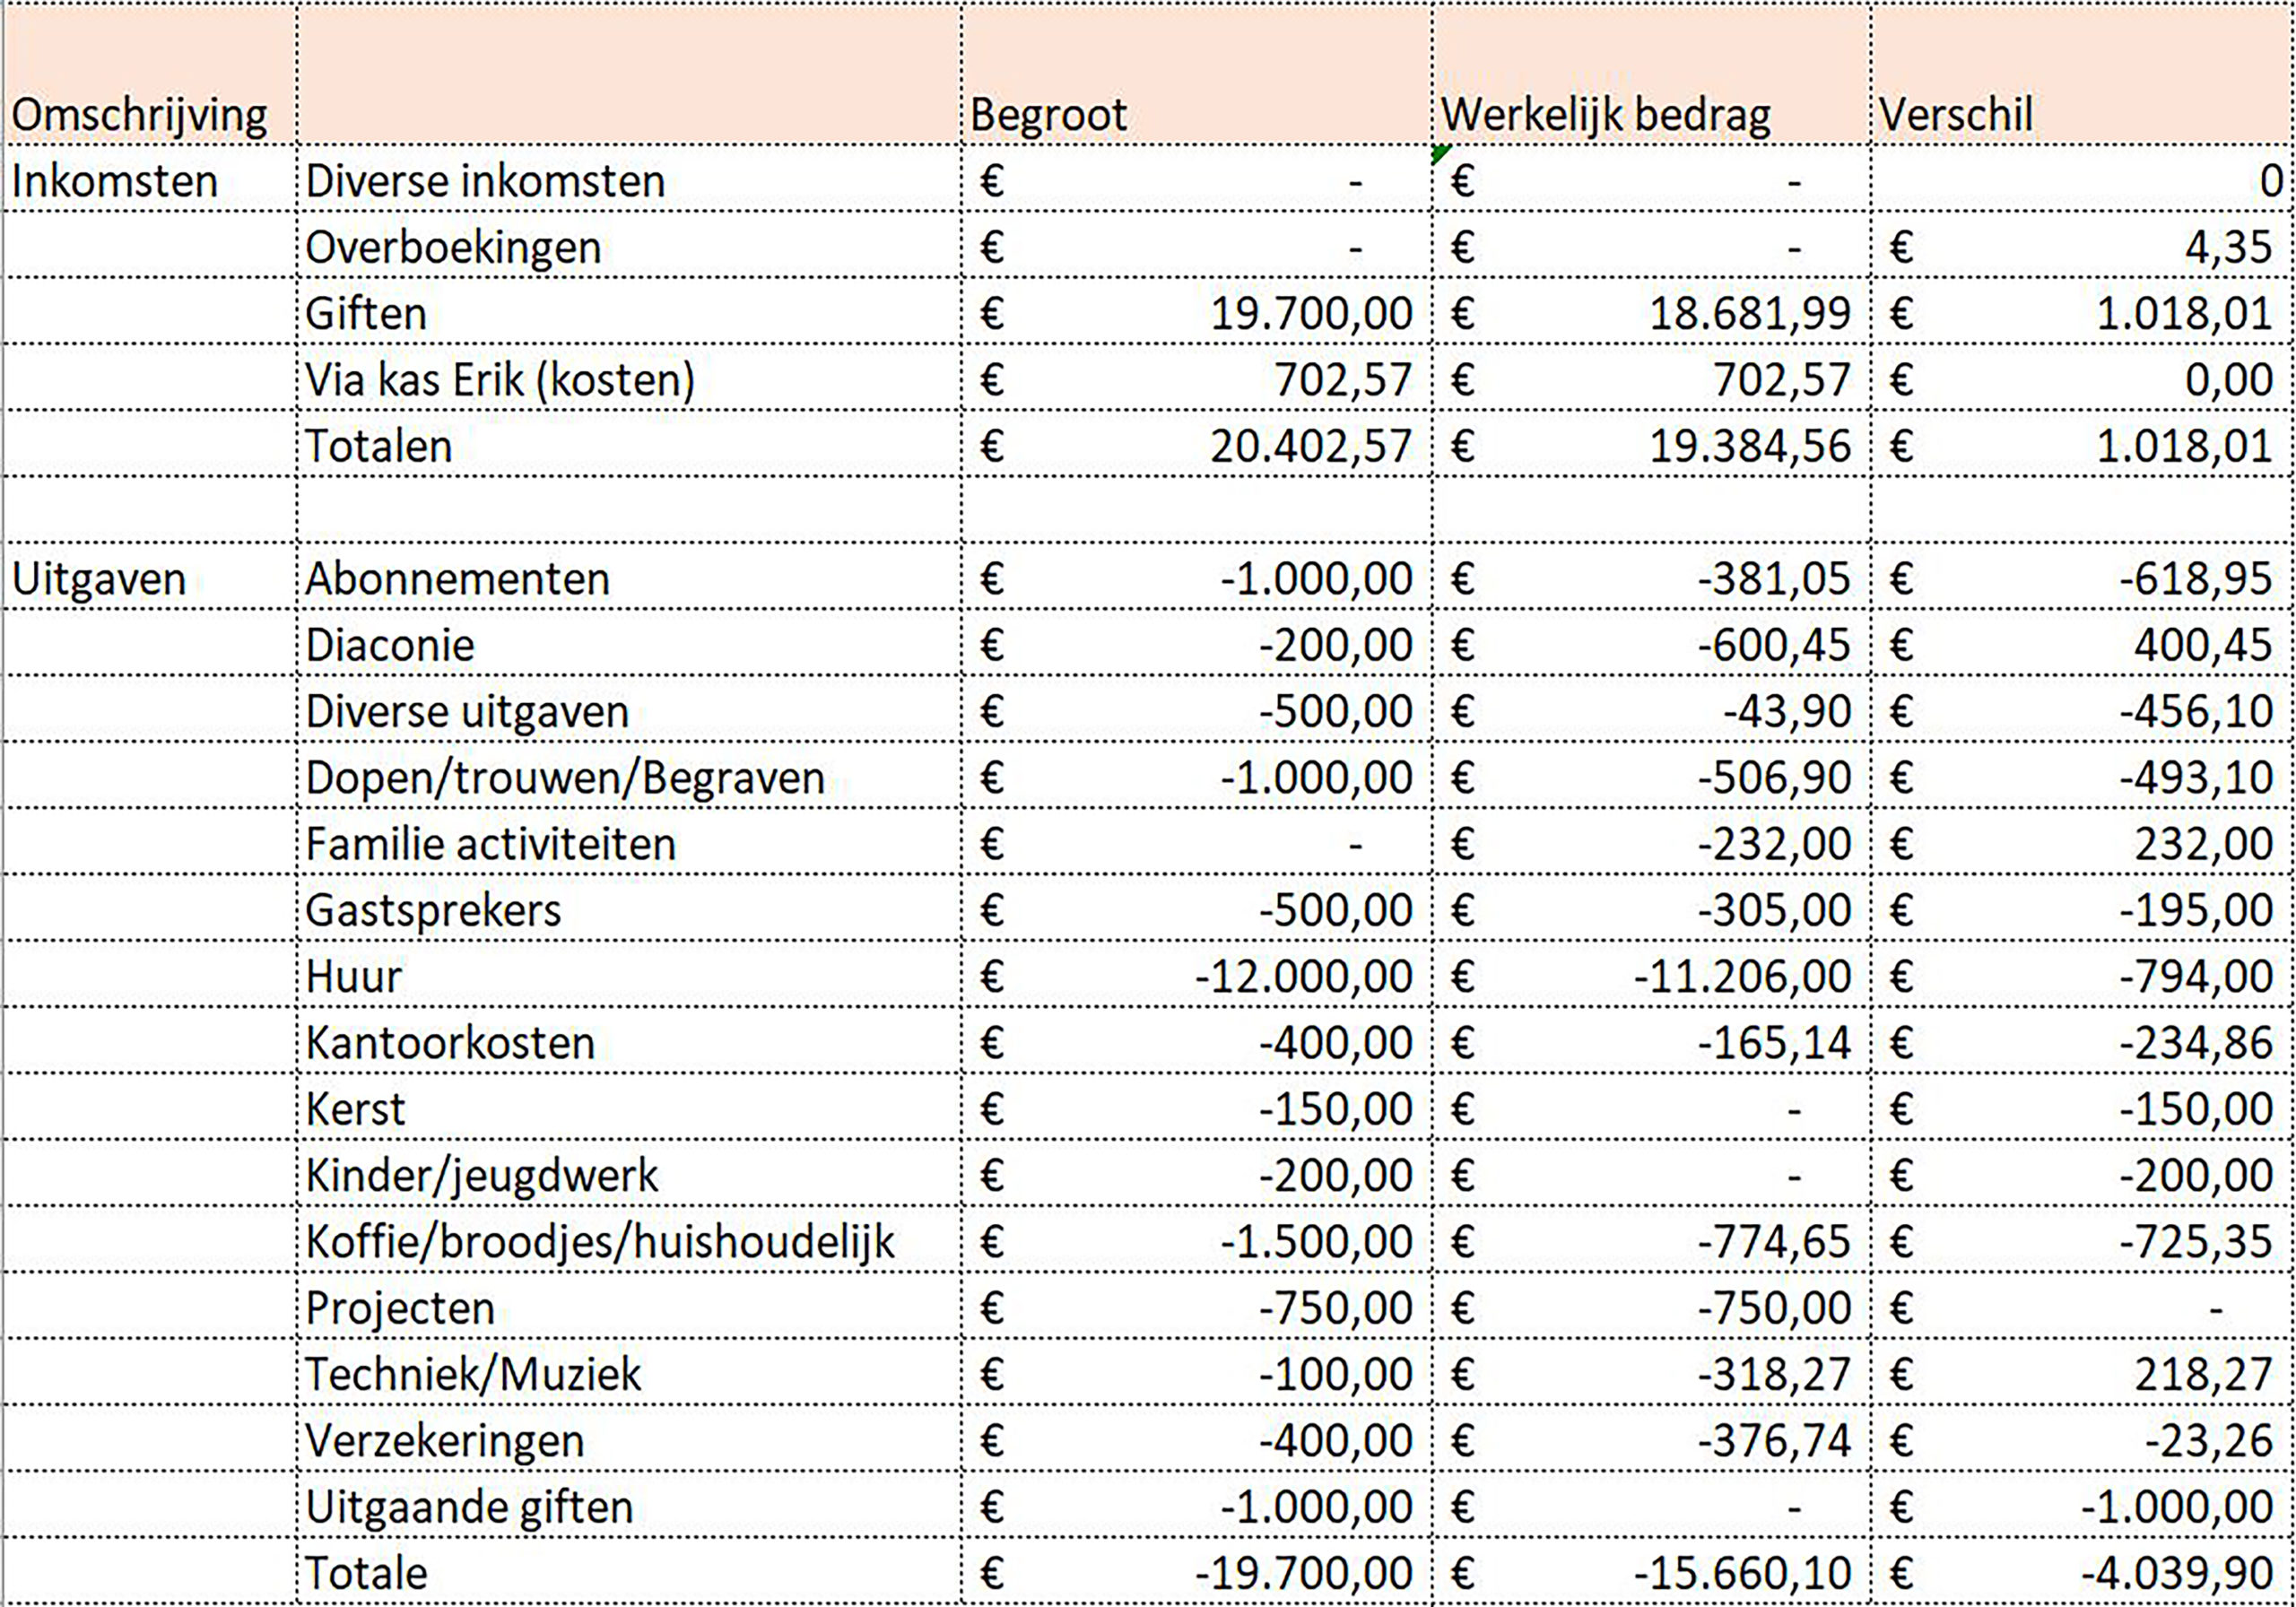Select the -506,90 actual amount cell

1652,776
